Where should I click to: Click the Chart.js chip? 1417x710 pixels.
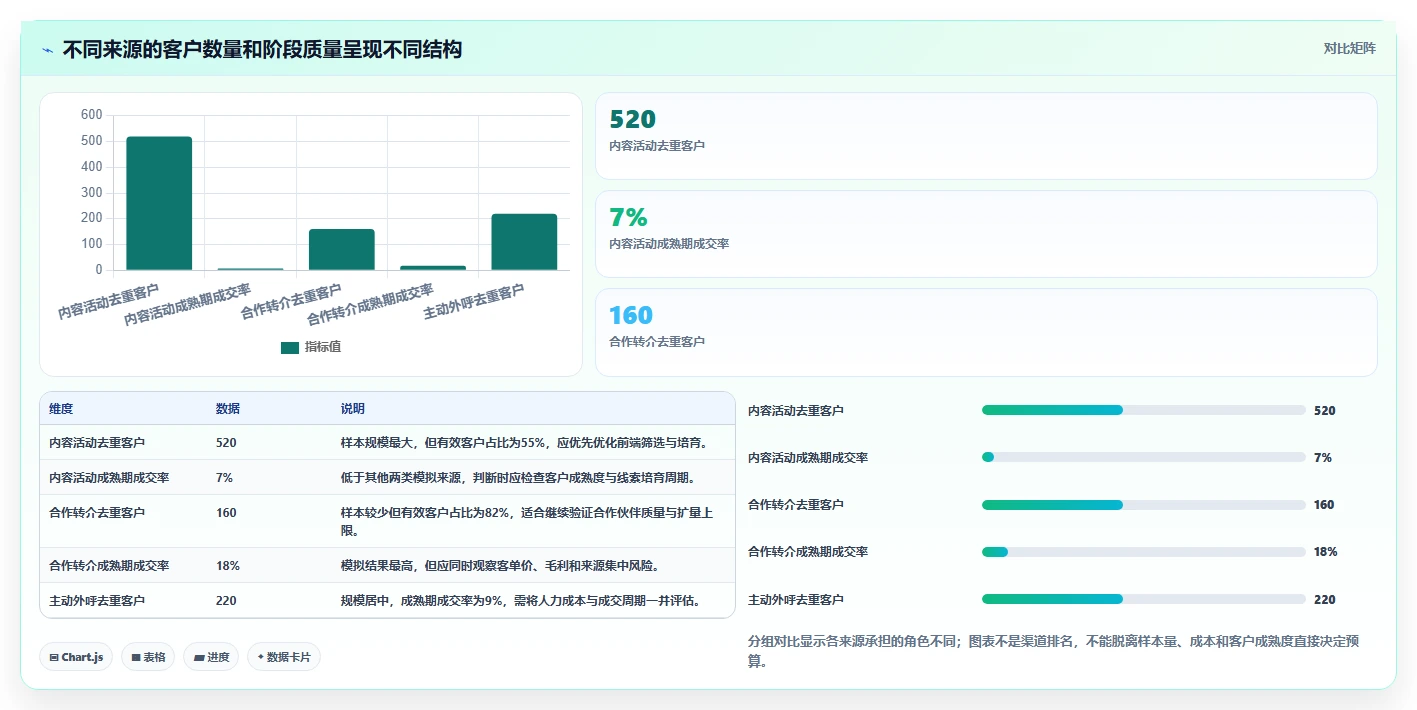tap(77, 657)
